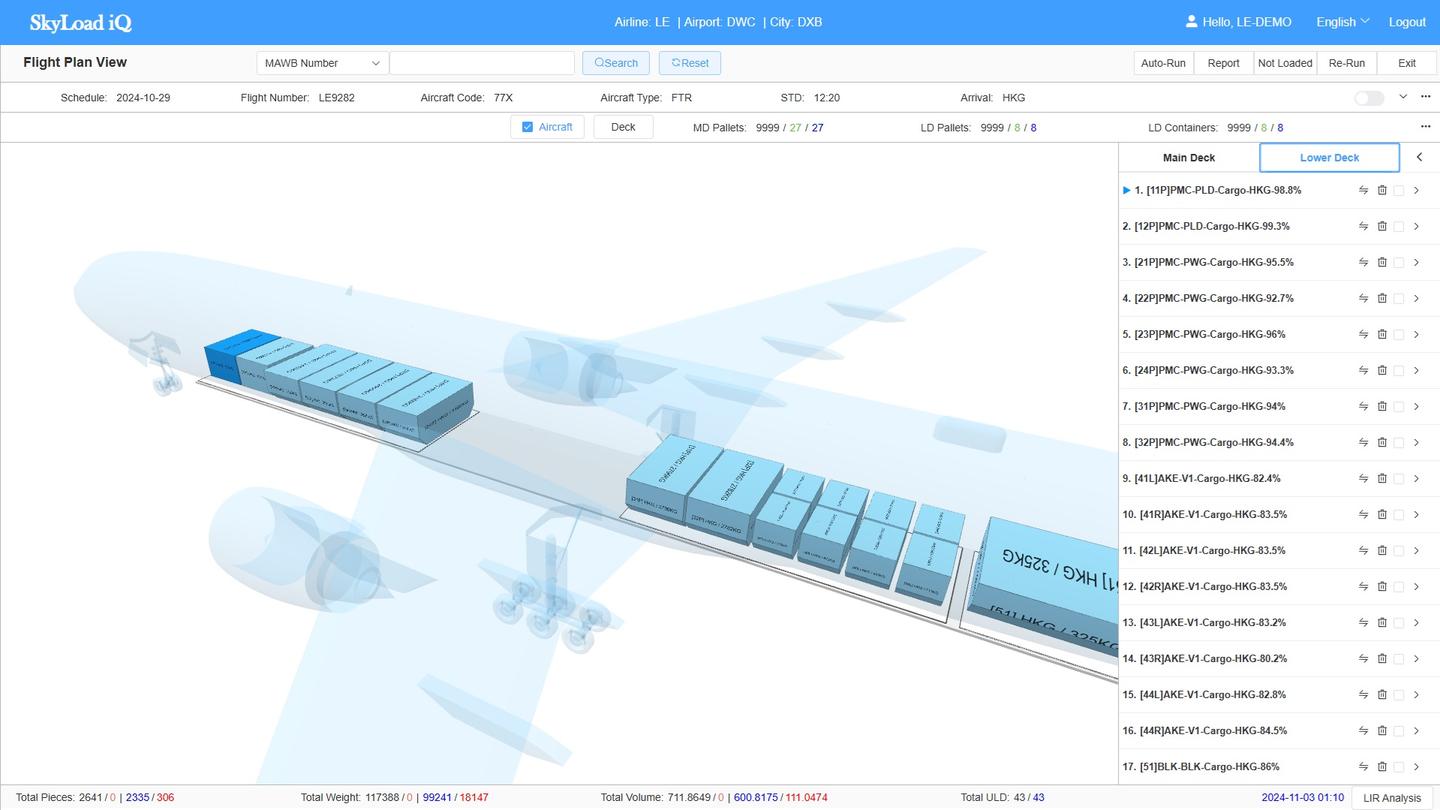The image size is (1440, 810).
Task: Tick the checkbox for 22P PMC-PWG row
Action: coord(1399,298)
